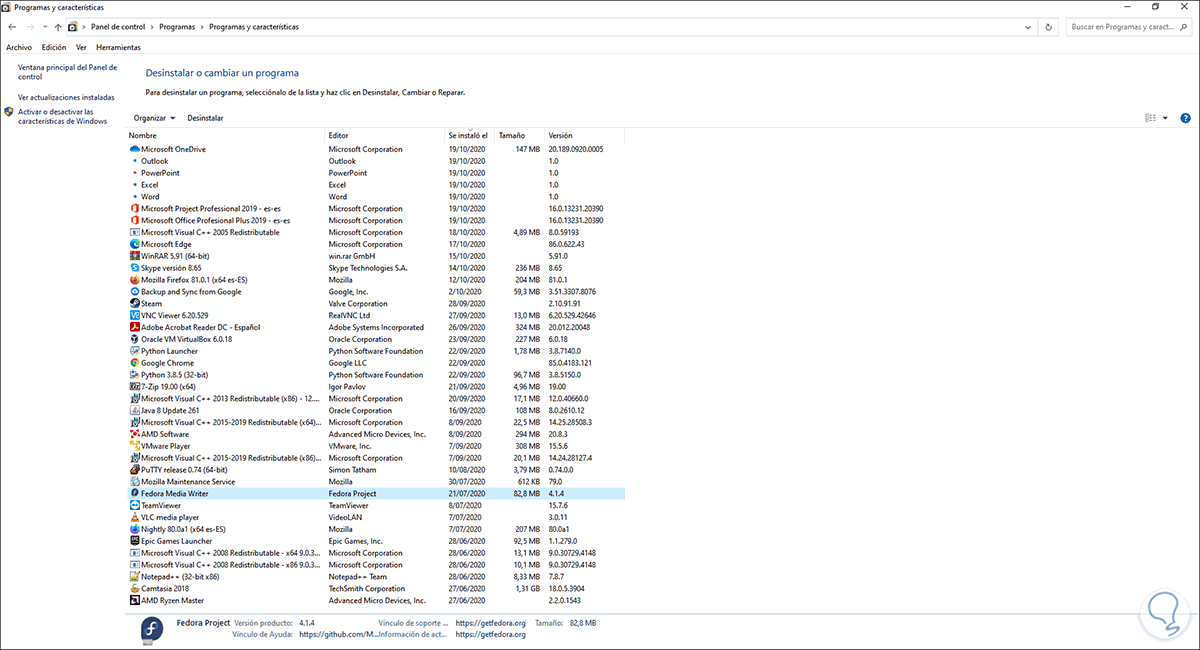This screenshot has width=1200, height=650.
Task: Click the large Fedora logo in details pane
Action: pyautogui.click(x=154, y=628)
